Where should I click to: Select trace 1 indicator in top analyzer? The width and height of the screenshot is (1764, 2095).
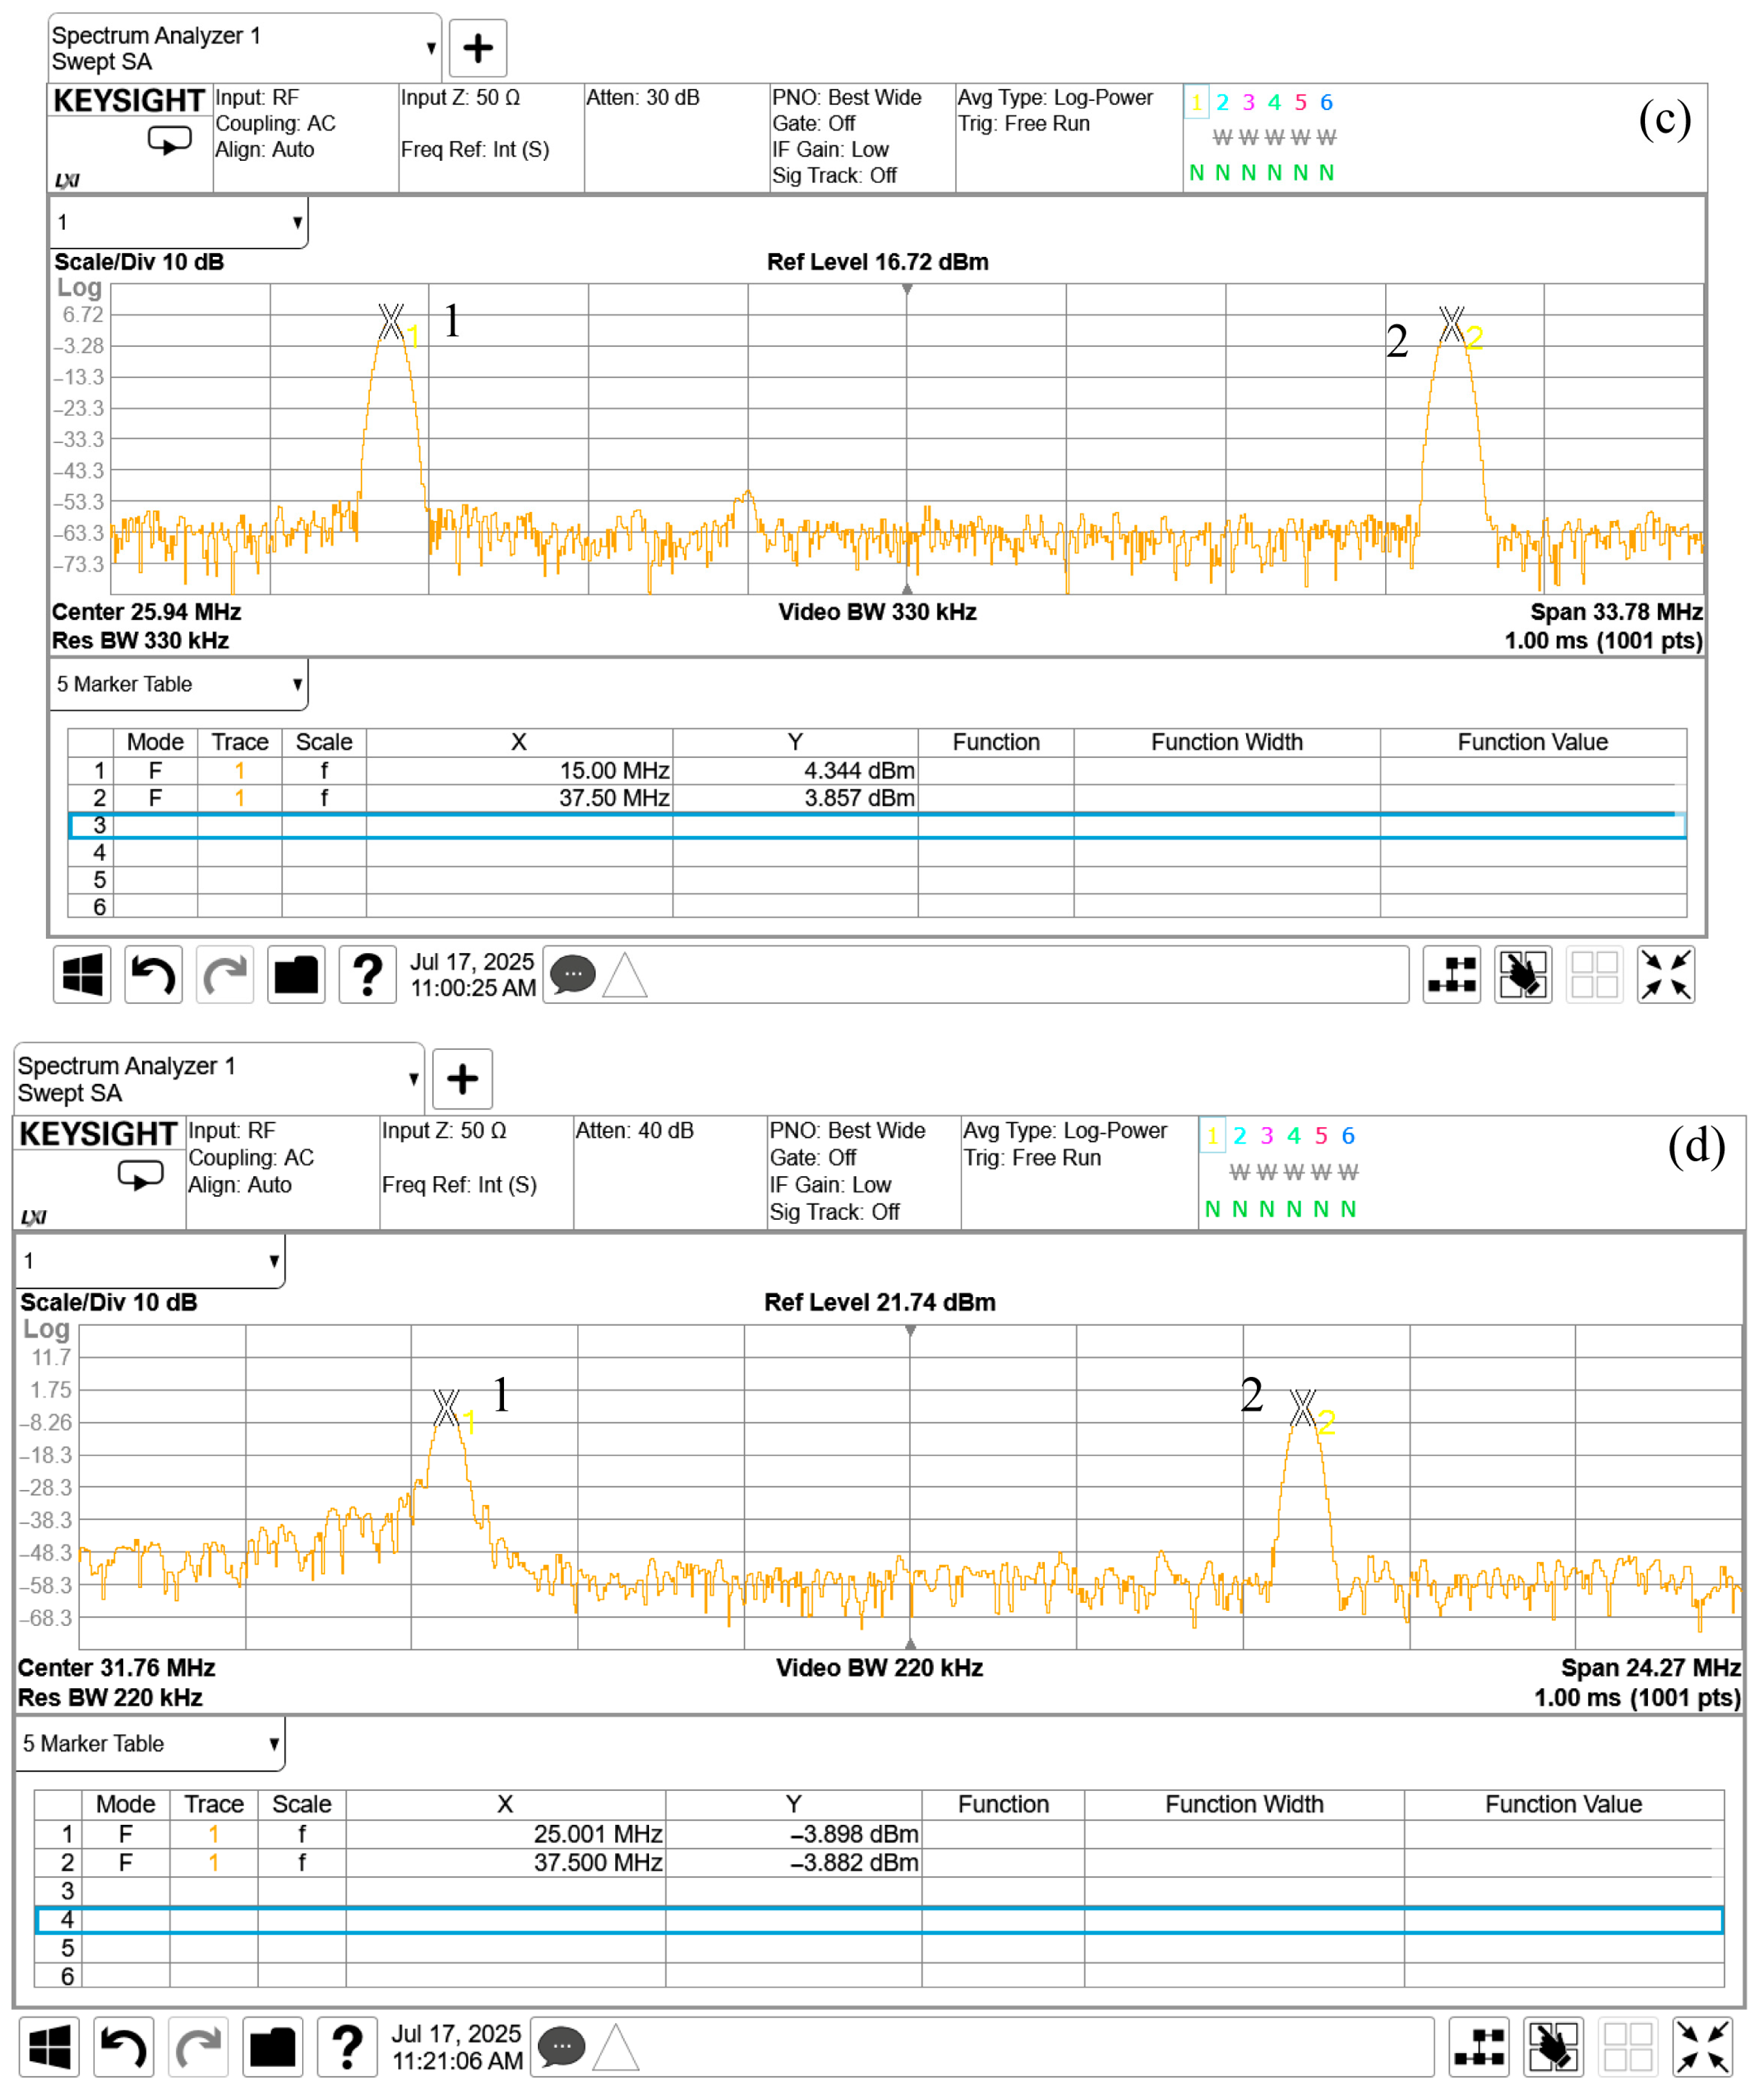pos(1196,102)
